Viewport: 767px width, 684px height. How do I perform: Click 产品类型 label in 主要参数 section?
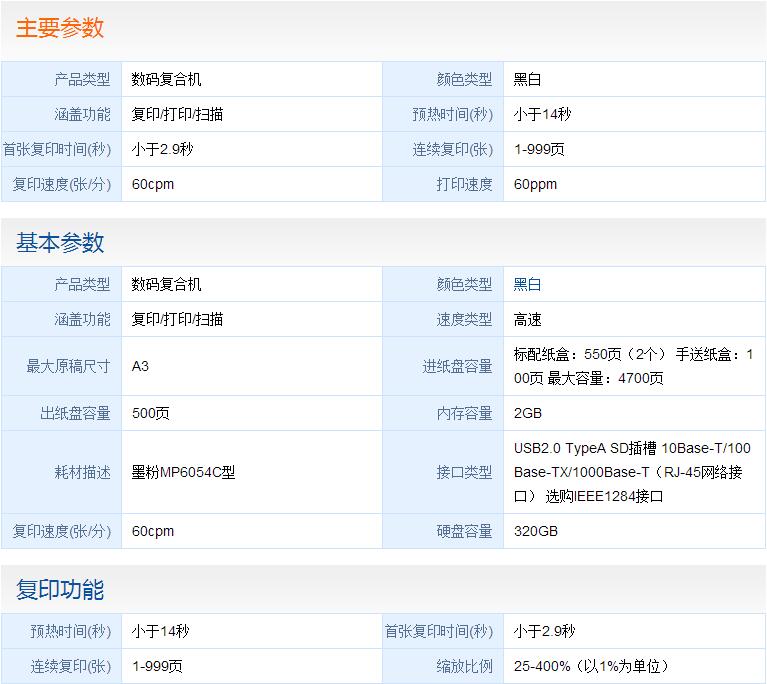(x=82, y=79)
